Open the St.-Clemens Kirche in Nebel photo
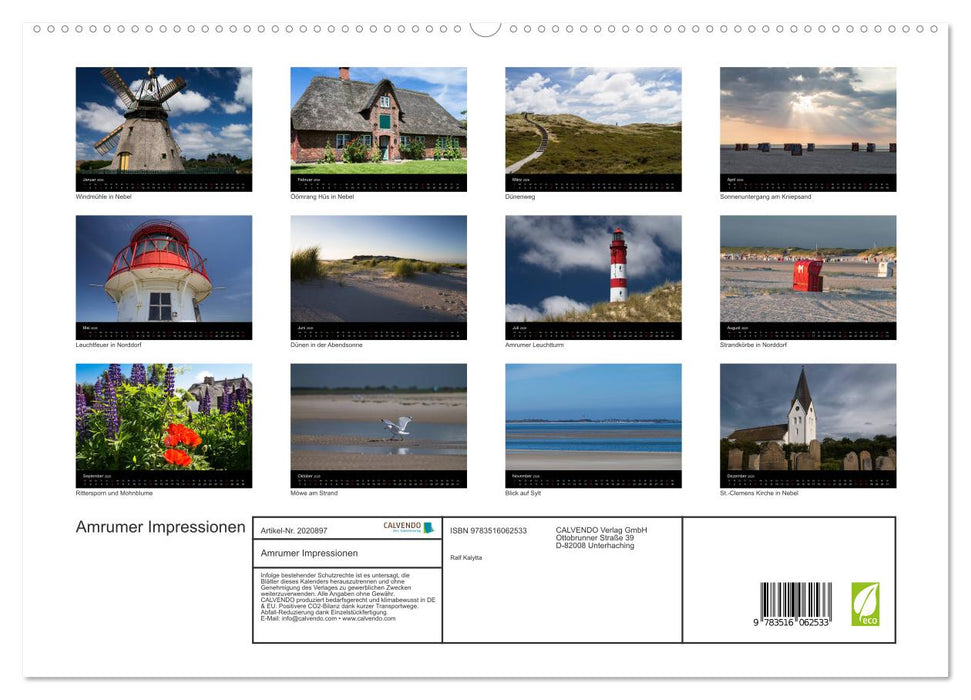The height and width of the screenshot is (700, 971). point(808,424)
